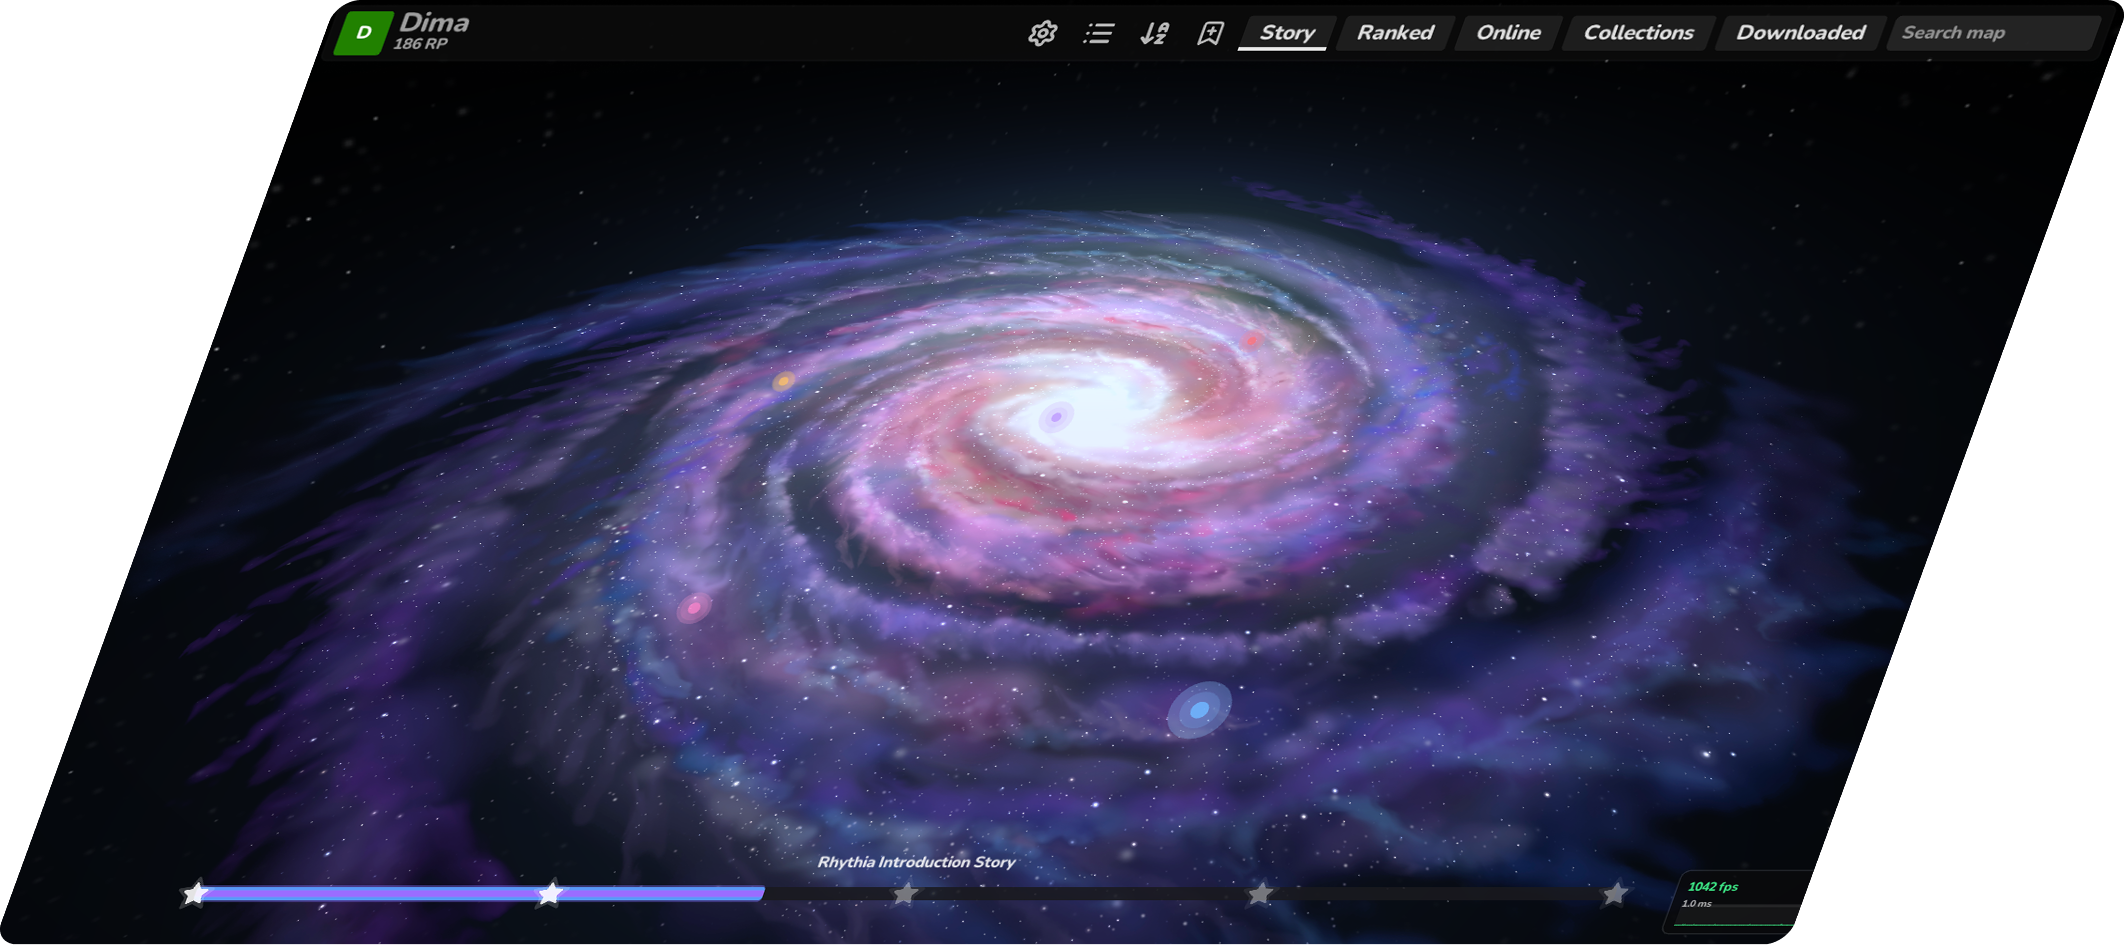Select the red map node on the galaxy
This screenshot has width=2125, height=945.
click(1252, 340)
